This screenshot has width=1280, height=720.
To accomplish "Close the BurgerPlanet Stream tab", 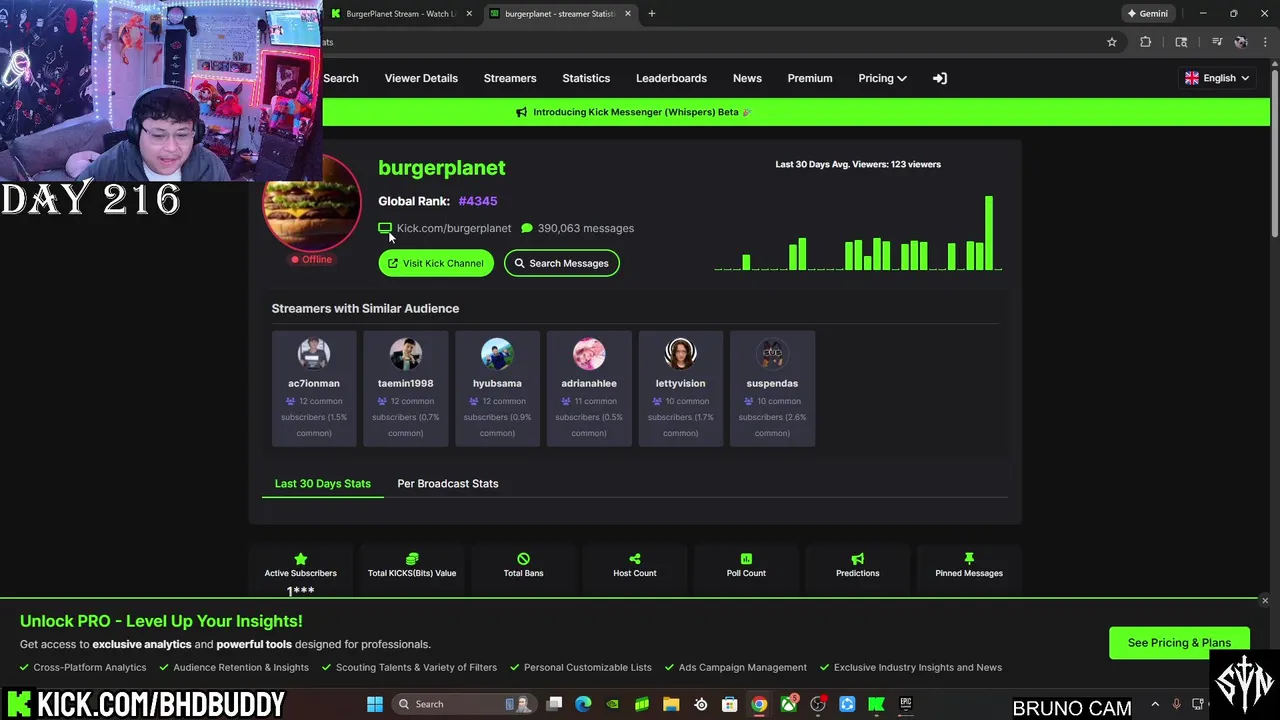I will point(469,14).
